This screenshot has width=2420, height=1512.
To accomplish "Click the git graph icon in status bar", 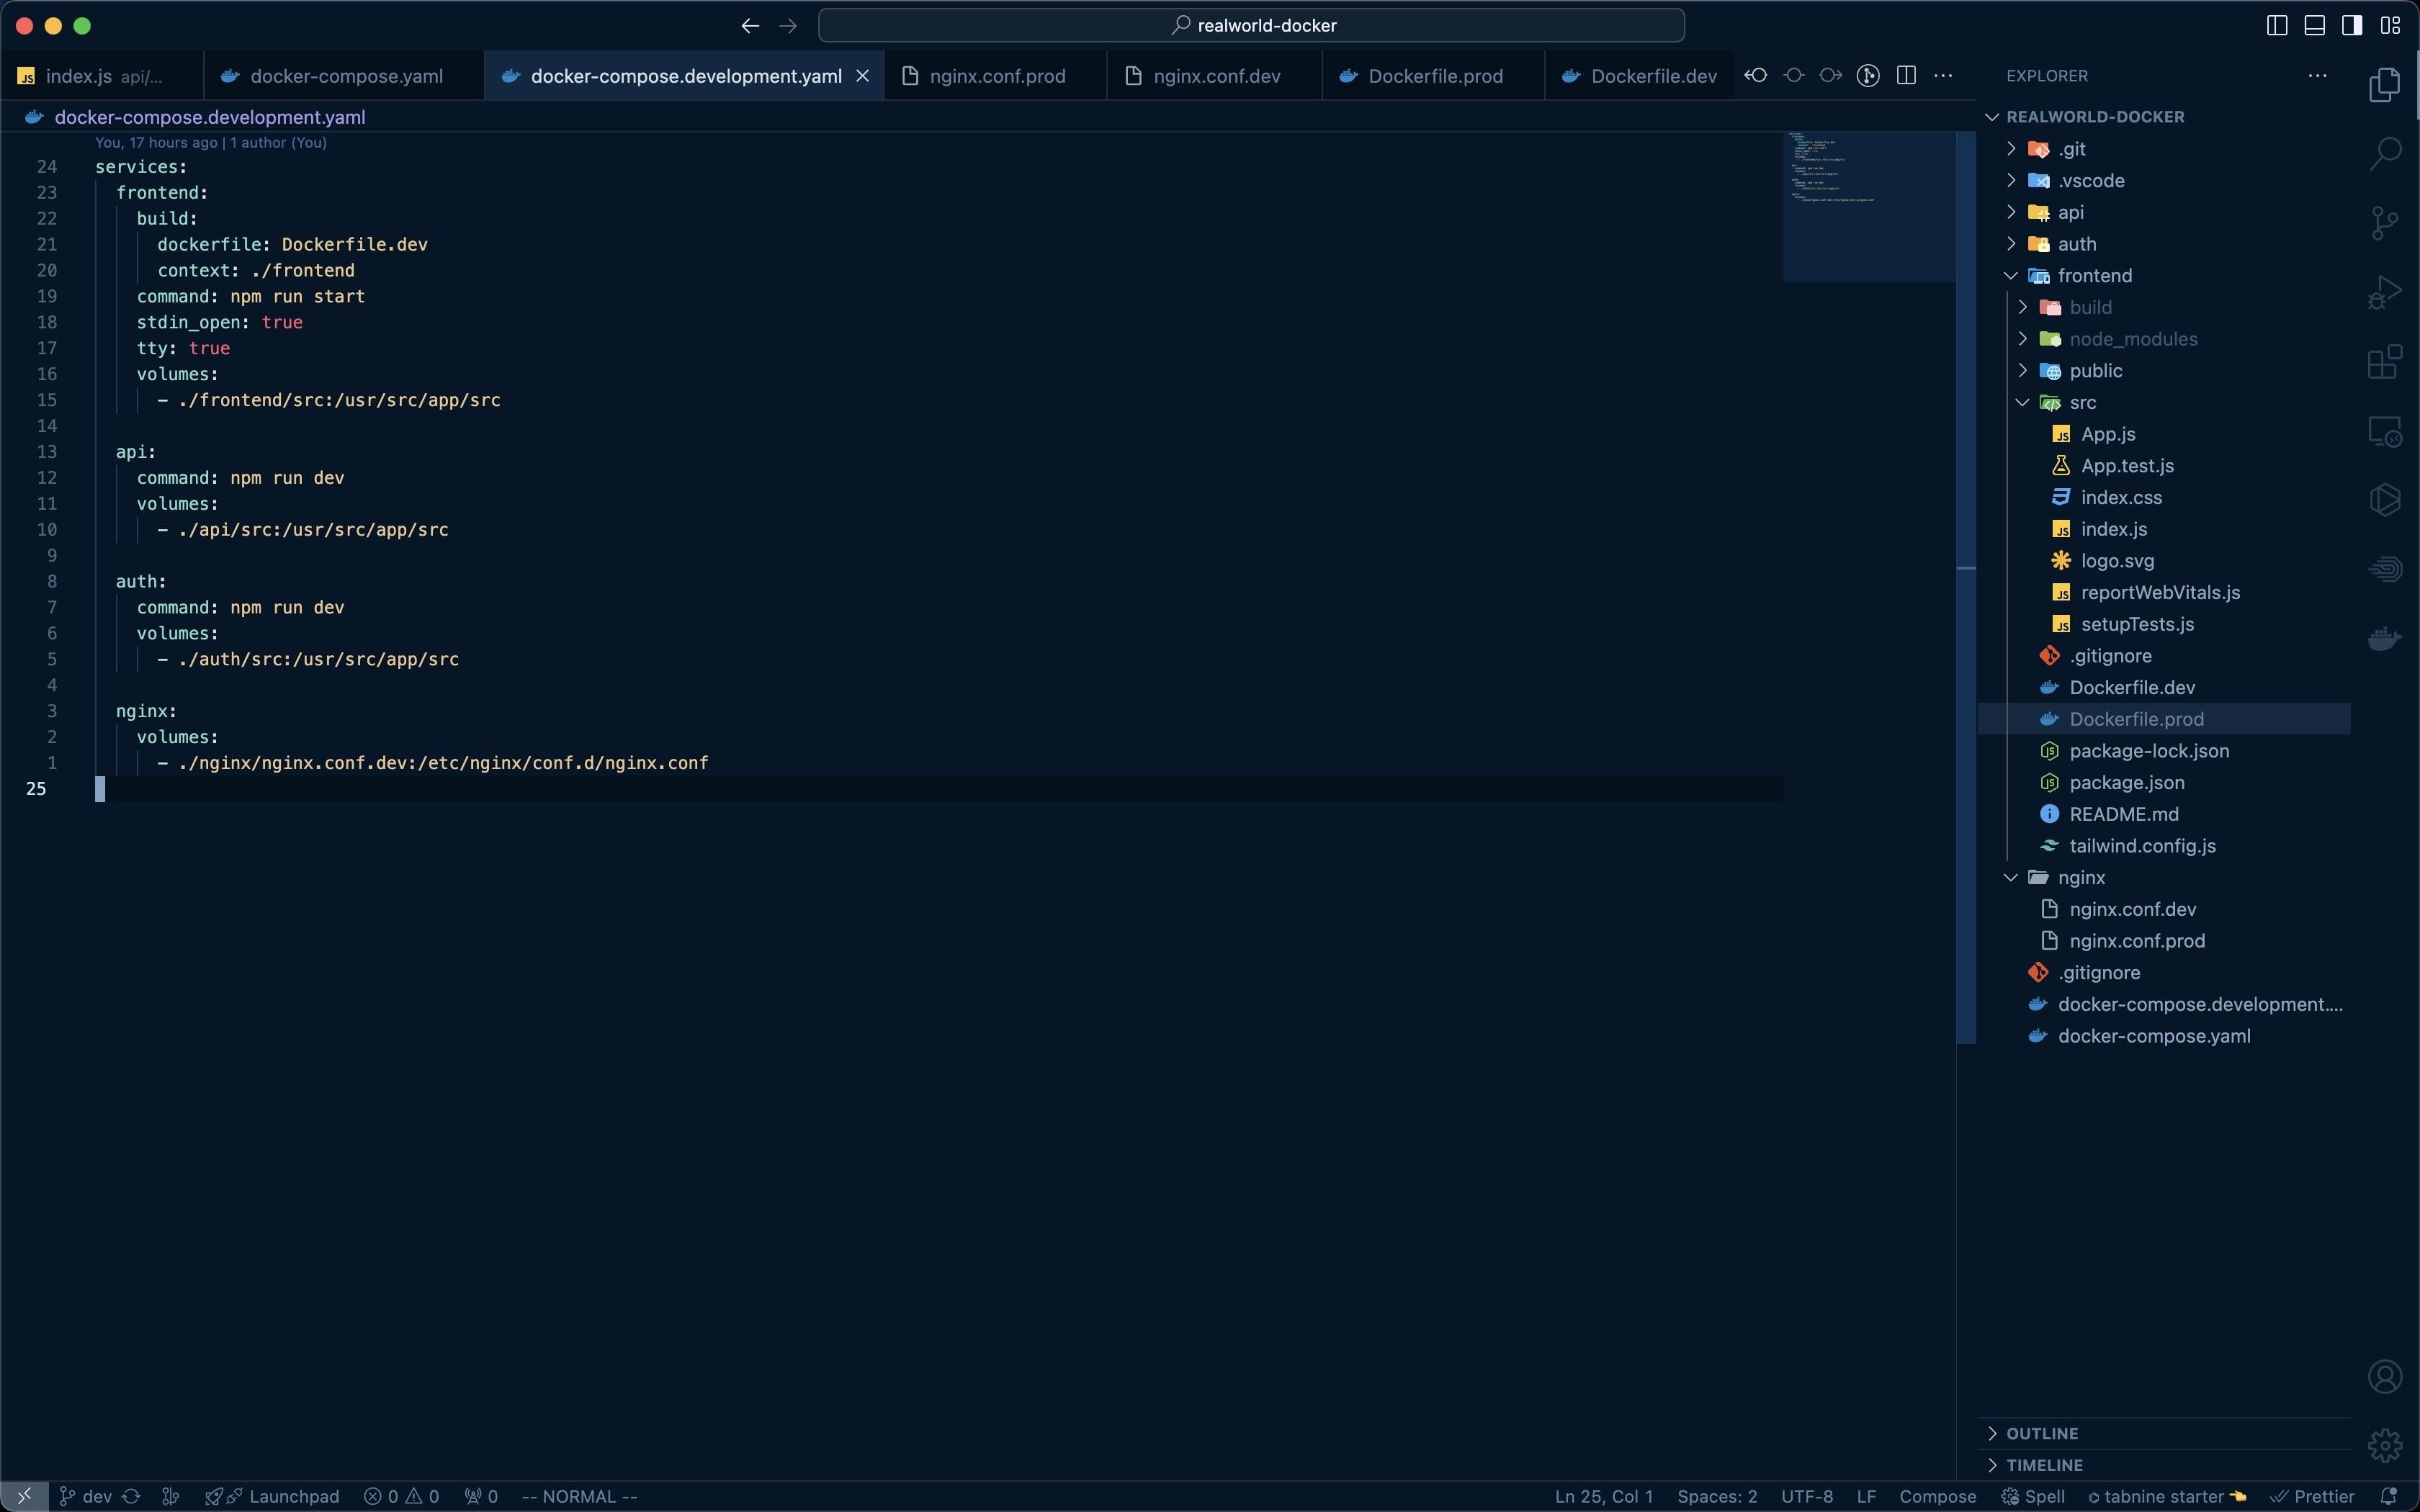I will tap(171, 1496).
